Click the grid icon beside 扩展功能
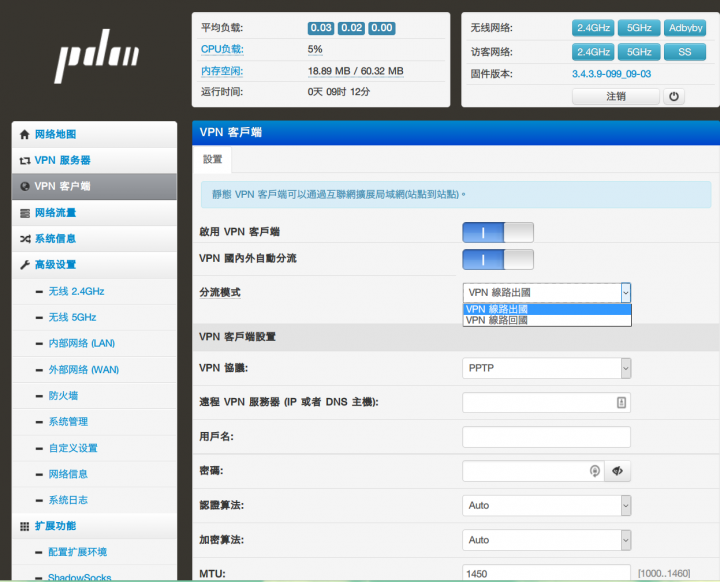720x582 pixels. pyautogui.click(x=24, y=526)
